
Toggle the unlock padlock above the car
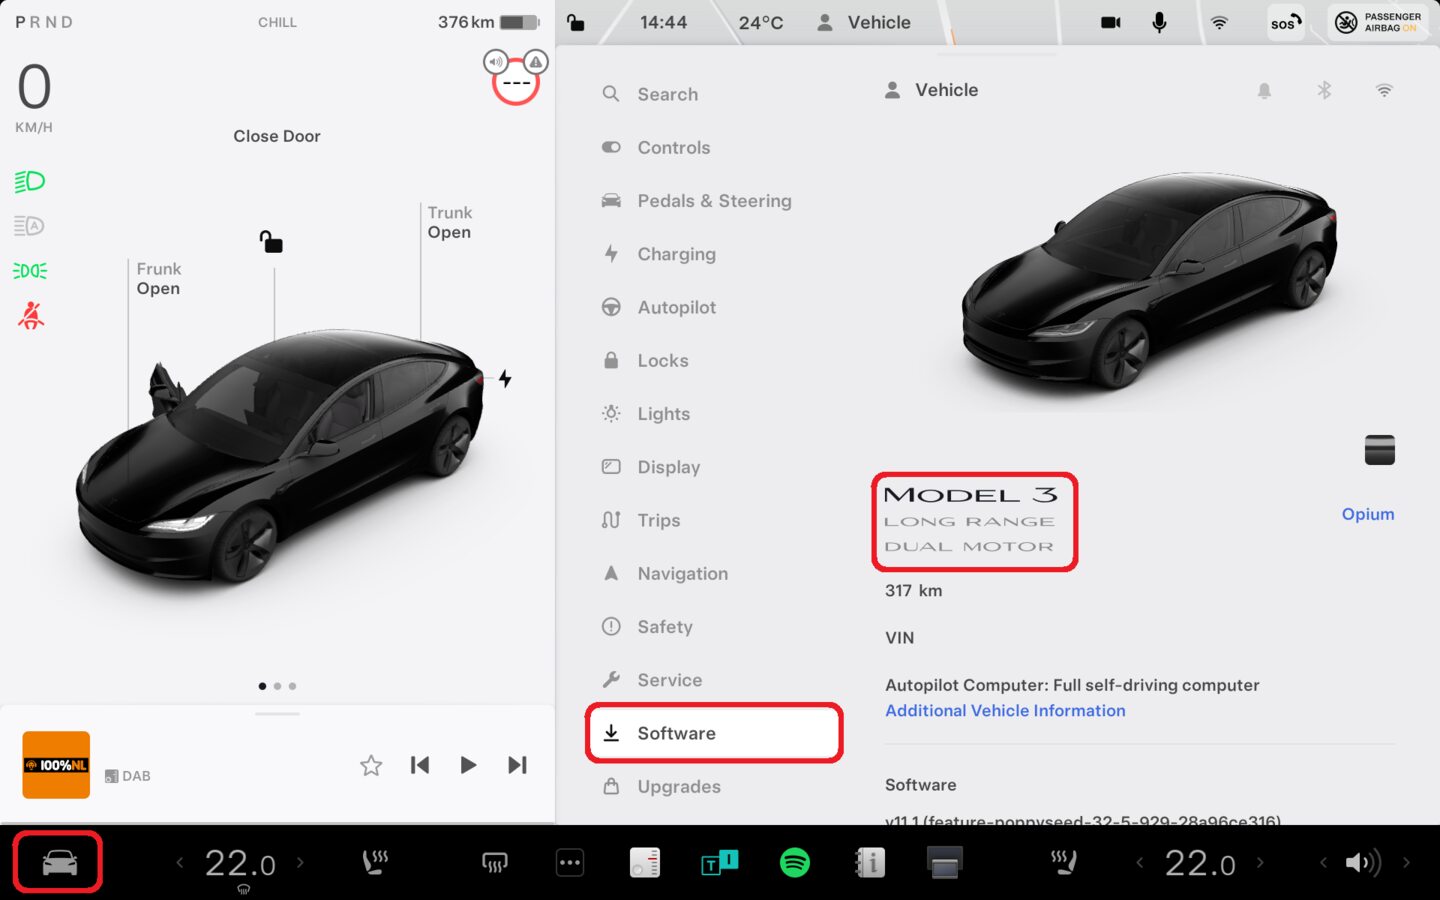[271, 241]
